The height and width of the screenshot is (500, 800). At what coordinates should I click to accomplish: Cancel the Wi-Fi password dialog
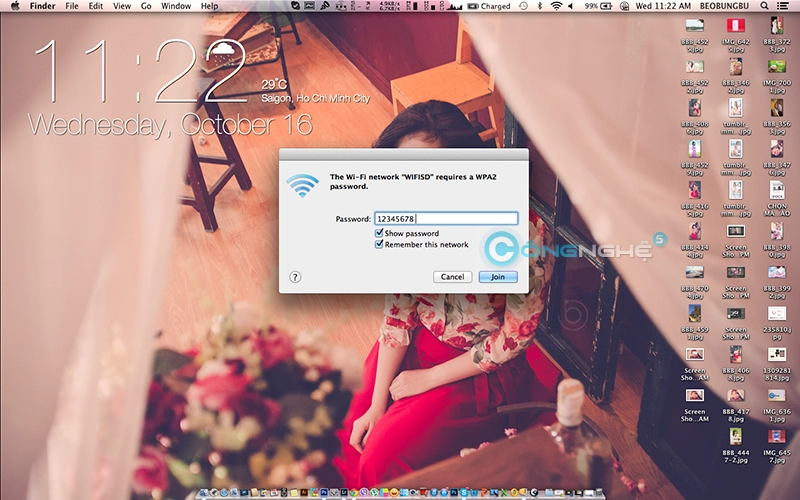[453, 277]
